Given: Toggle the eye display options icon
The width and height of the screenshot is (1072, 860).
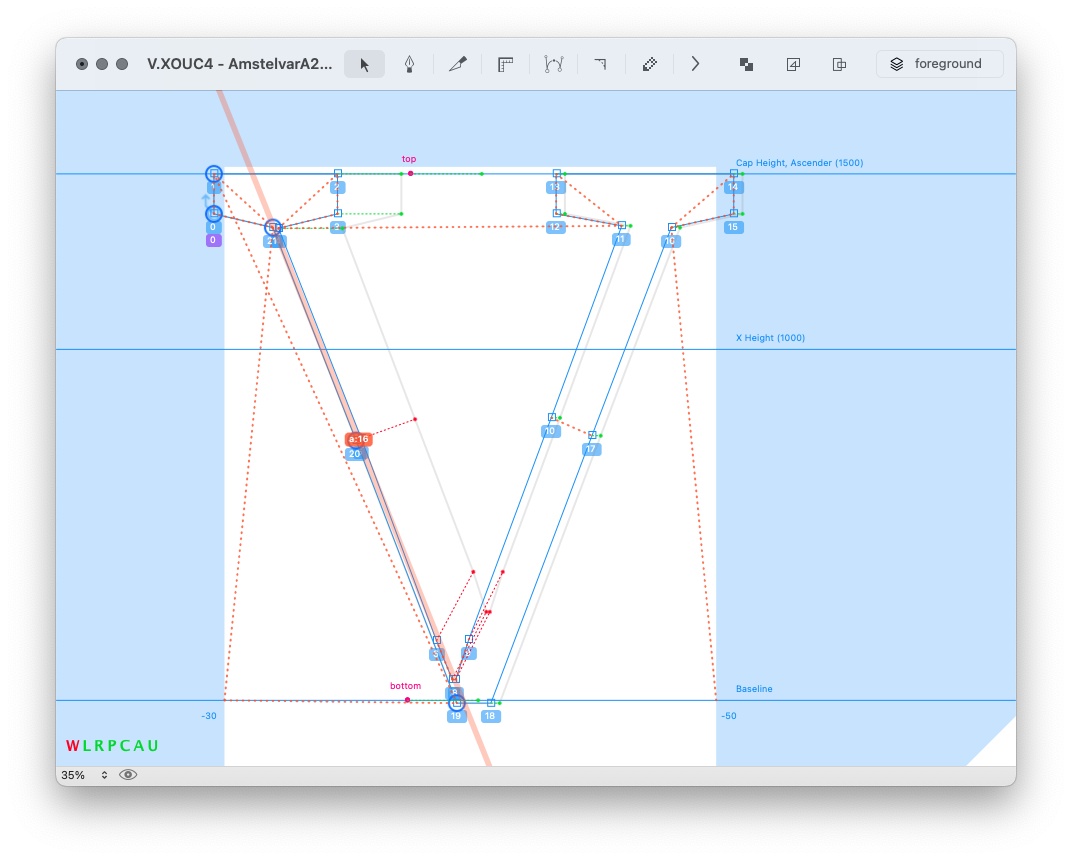Looking at the screenshot, I should (128, 775).
